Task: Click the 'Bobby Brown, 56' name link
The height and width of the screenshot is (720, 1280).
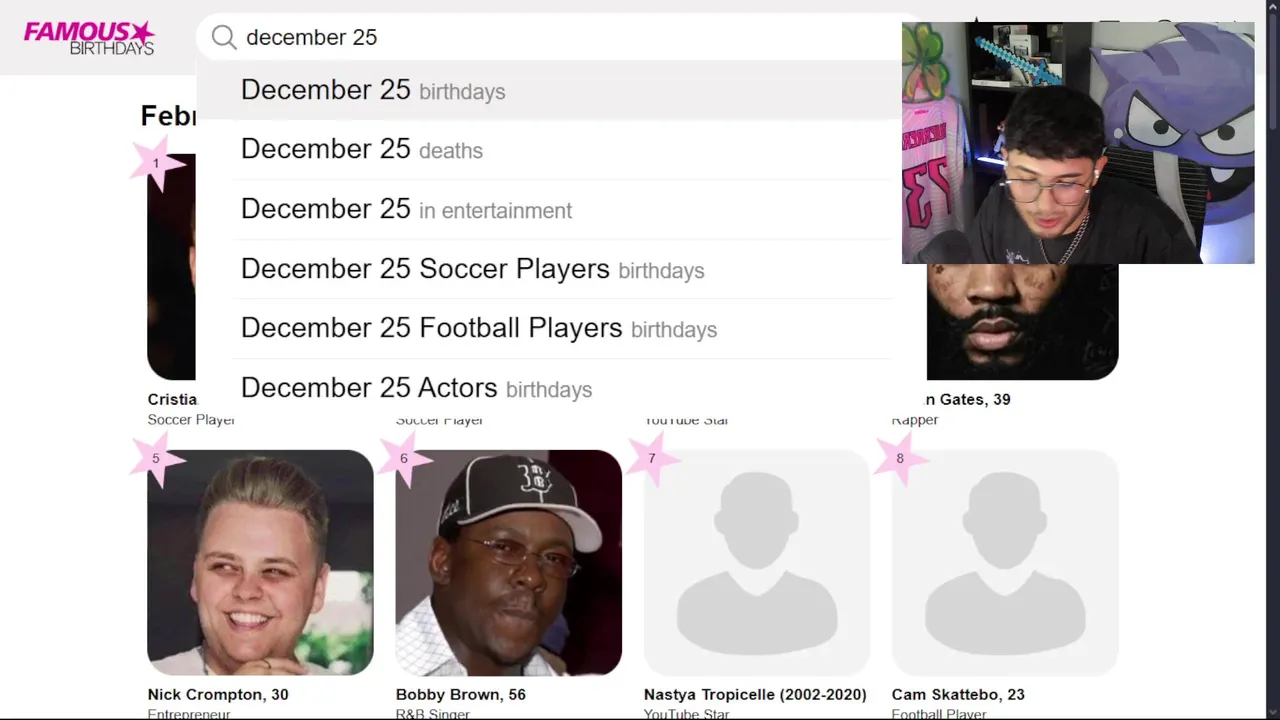Action: [460, 694]
